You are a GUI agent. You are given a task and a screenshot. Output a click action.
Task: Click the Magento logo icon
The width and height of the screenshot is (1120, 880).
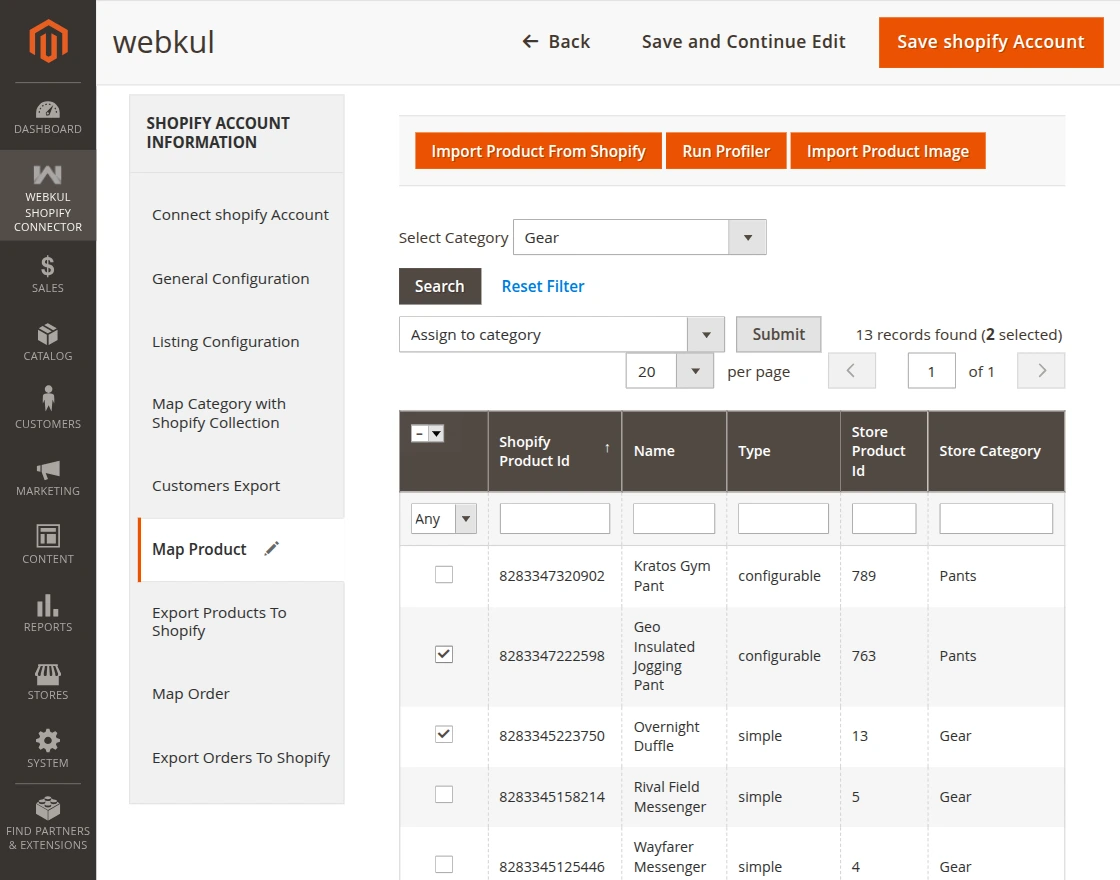point(48,40)
